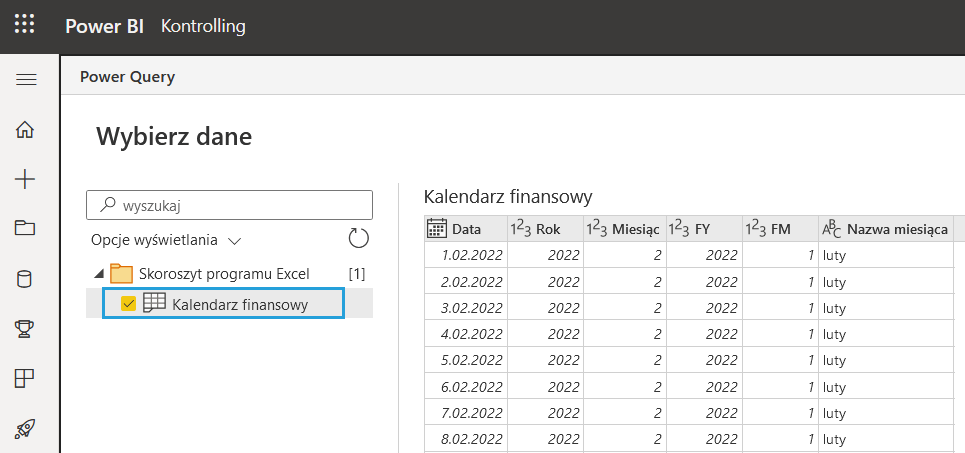Go to Home in sidebar
Viewport: 965px width, 453px height.
click(25, 129)
